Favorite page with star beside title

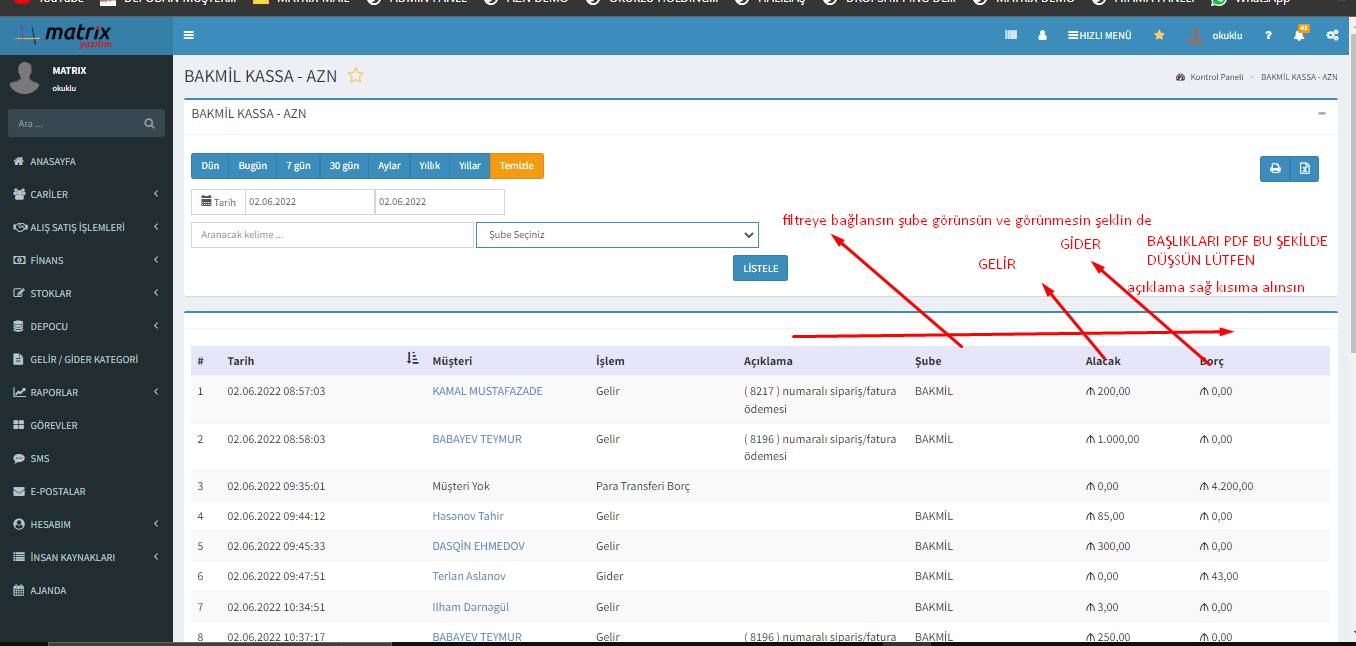355,76
